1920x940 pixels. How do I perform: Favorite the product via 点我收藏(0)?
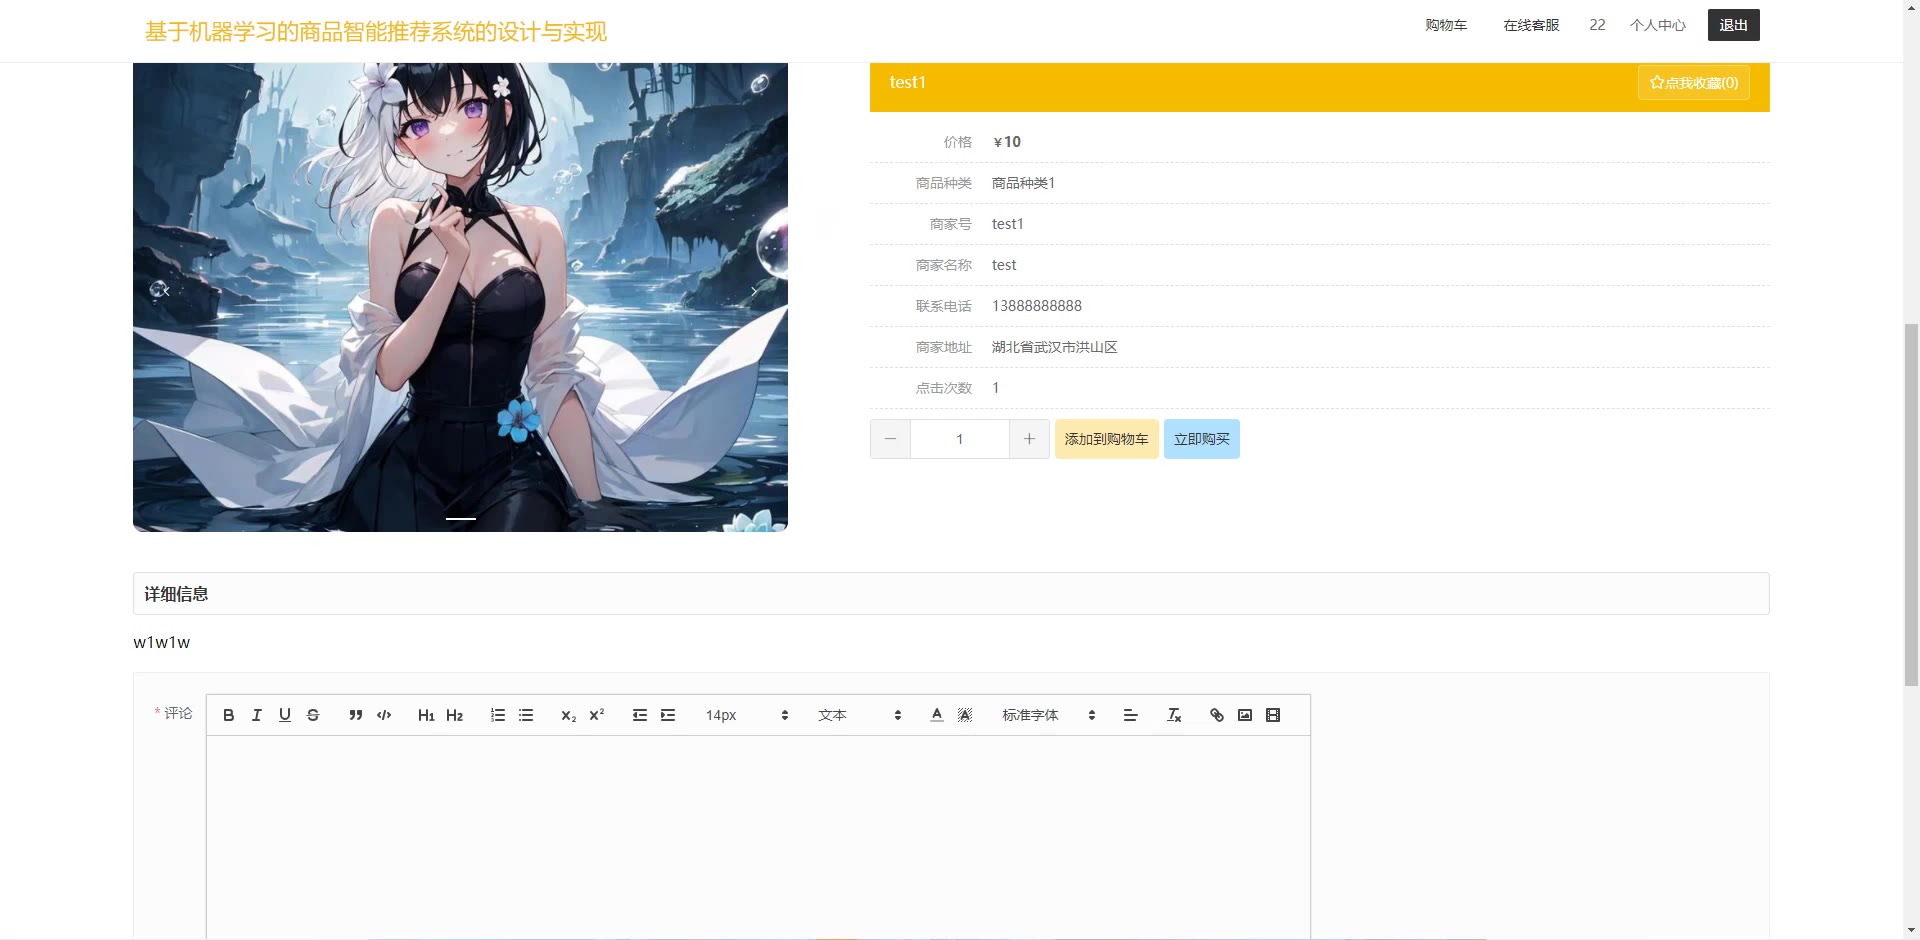pyautogui.click(x=1694, y=83)
